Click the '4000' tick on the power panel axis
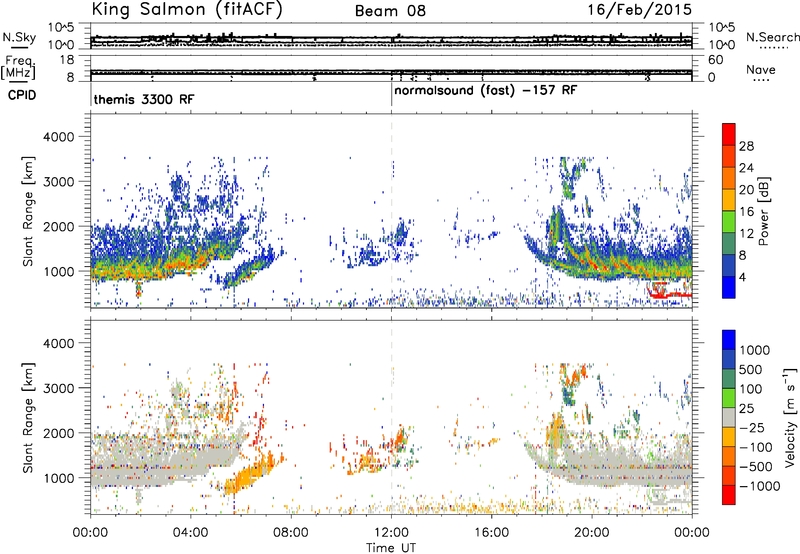 pos(58,137)
